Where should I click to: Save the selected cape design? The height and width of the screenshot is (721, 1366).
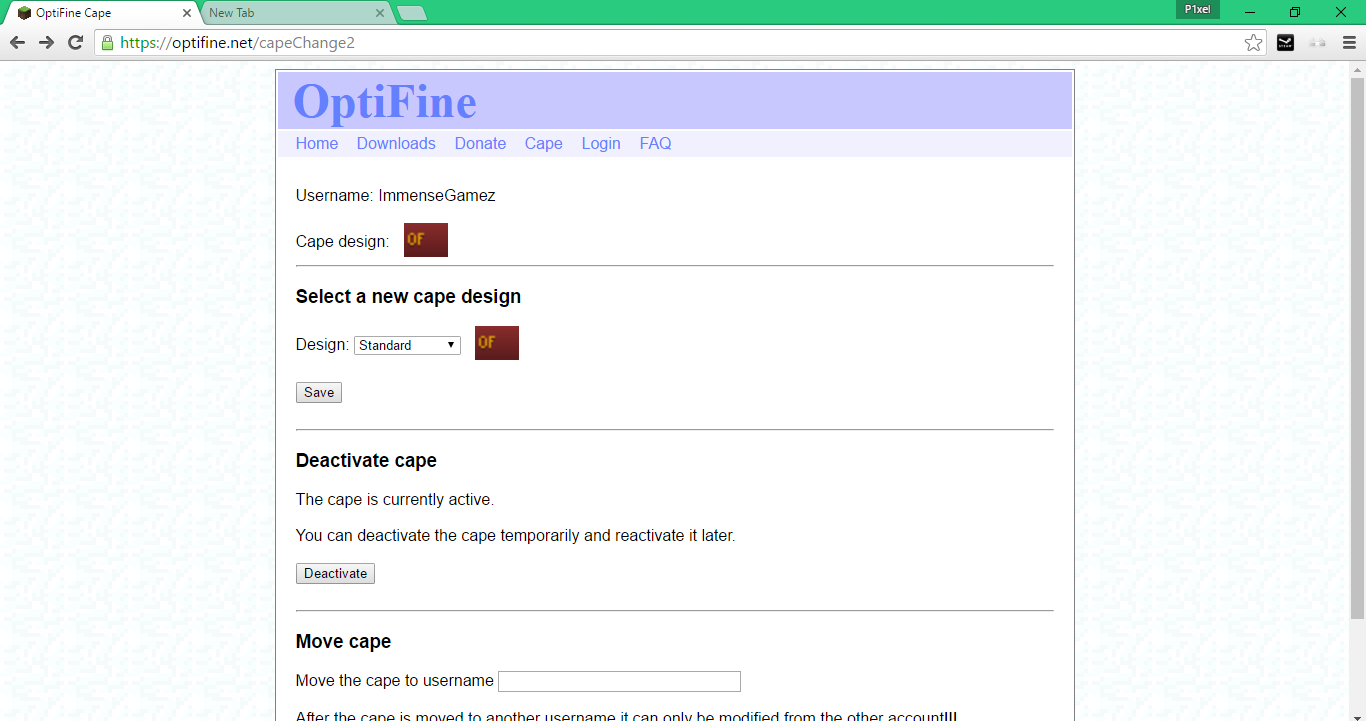click(319, 392)
